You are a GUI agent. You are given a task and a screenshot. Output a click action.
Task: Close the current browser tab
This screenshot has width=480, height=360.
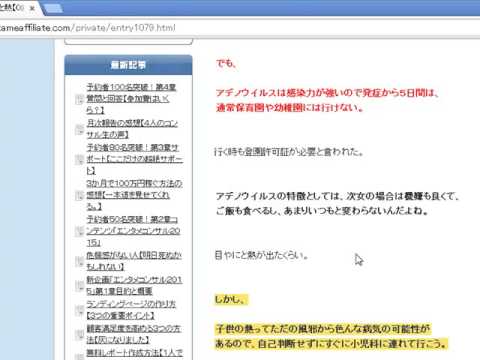click(x=32, y=8)
